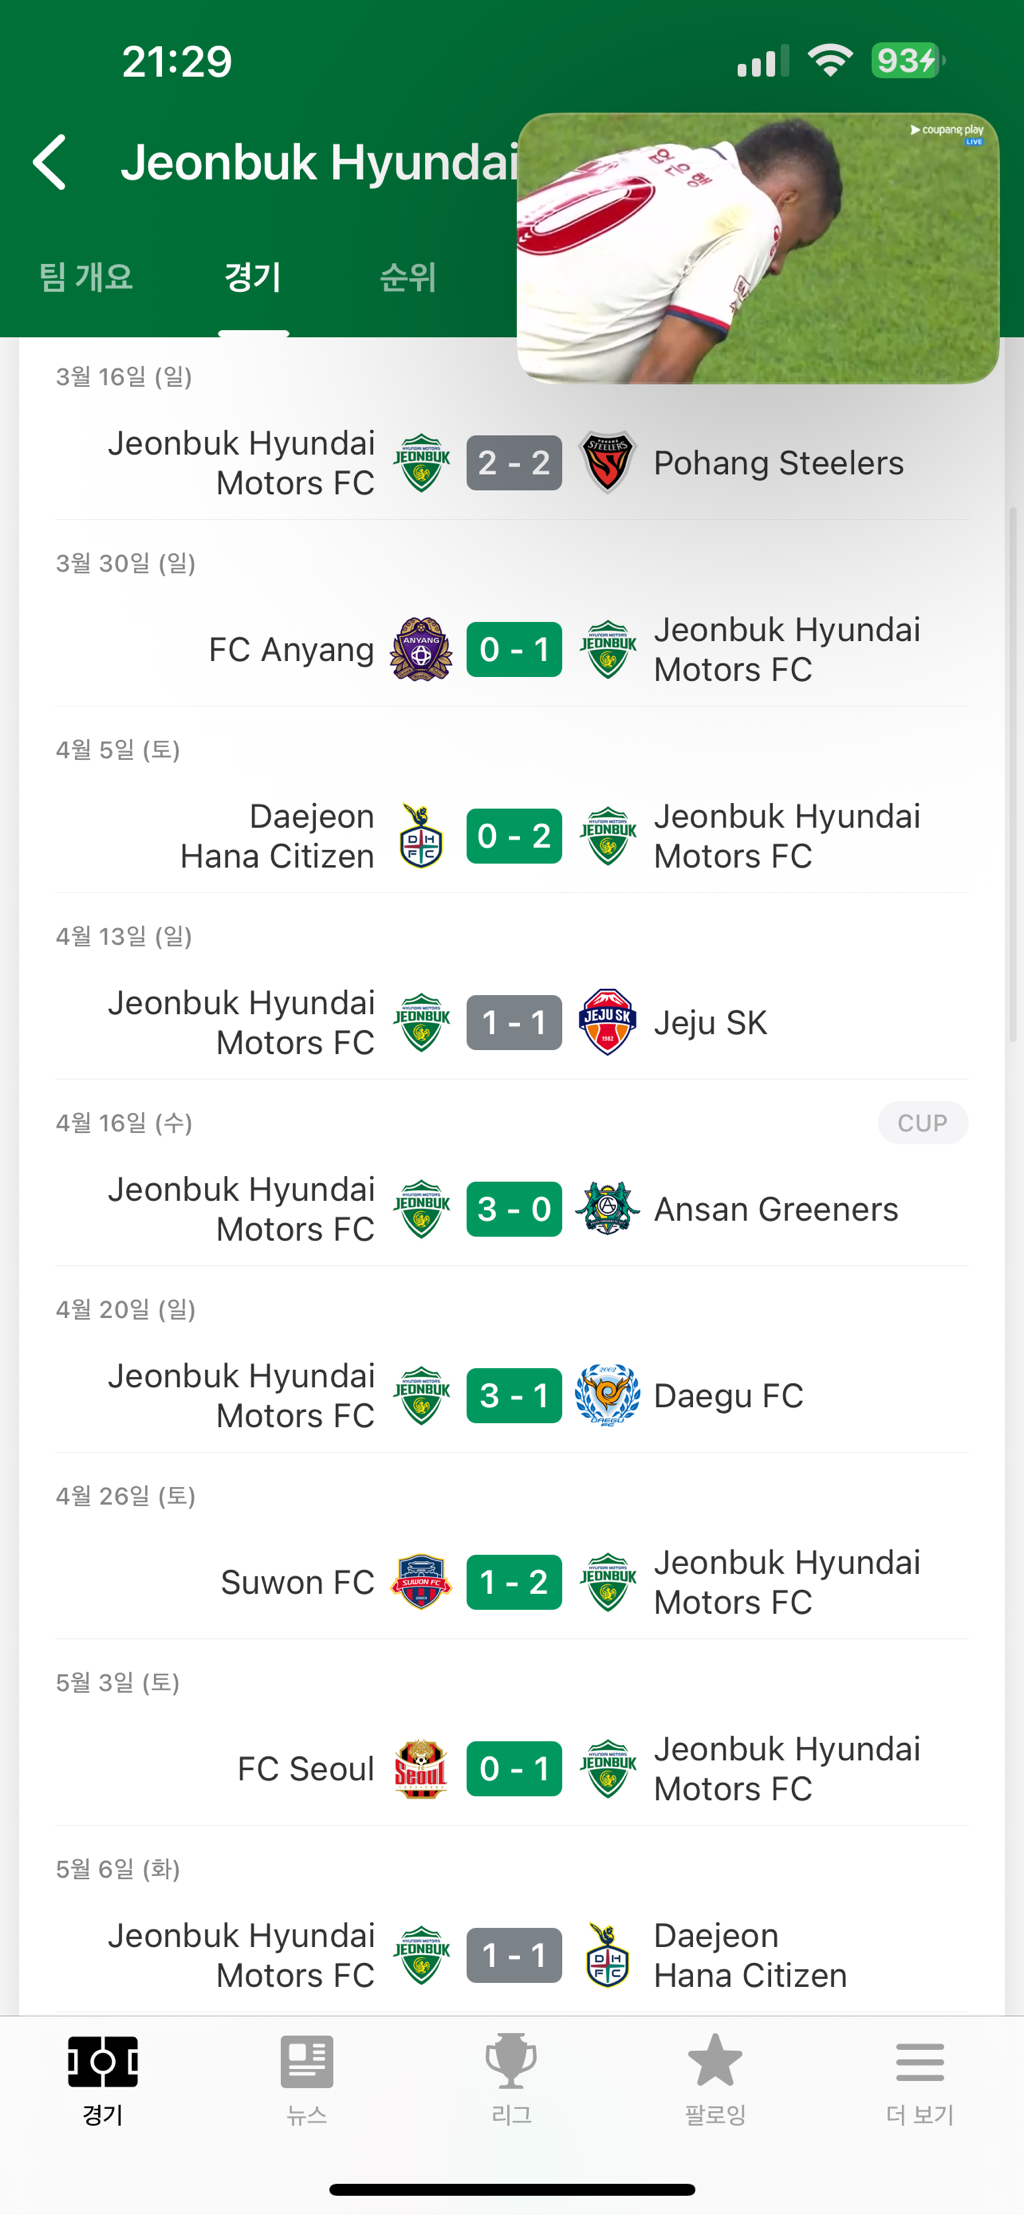Image resolution: width=1024 pixels, height=2215 pixels.
Task: Tap the Pohang Steelers crest
Action: (607, 463)
